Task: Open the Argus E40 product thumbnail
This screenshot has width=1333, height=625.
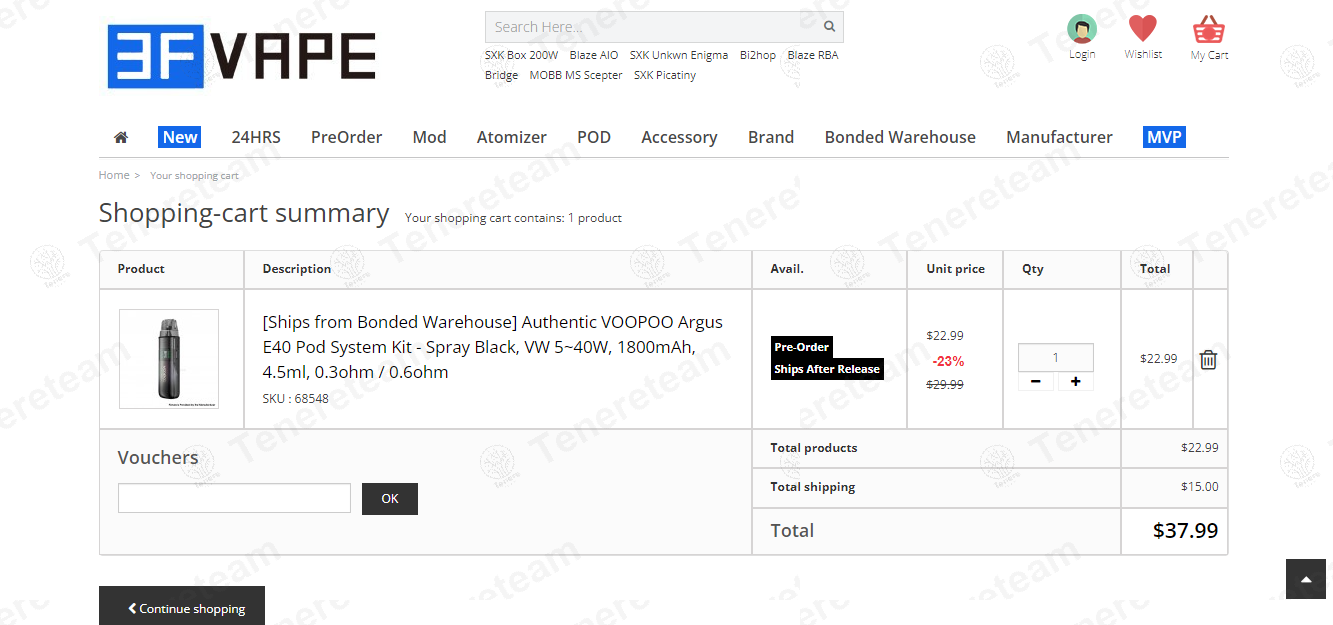Action: pos(169,359)
